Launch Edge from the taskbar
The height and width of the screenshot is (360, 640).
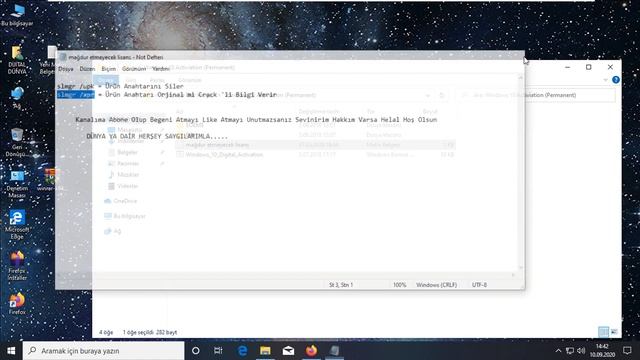coord(242,351)
